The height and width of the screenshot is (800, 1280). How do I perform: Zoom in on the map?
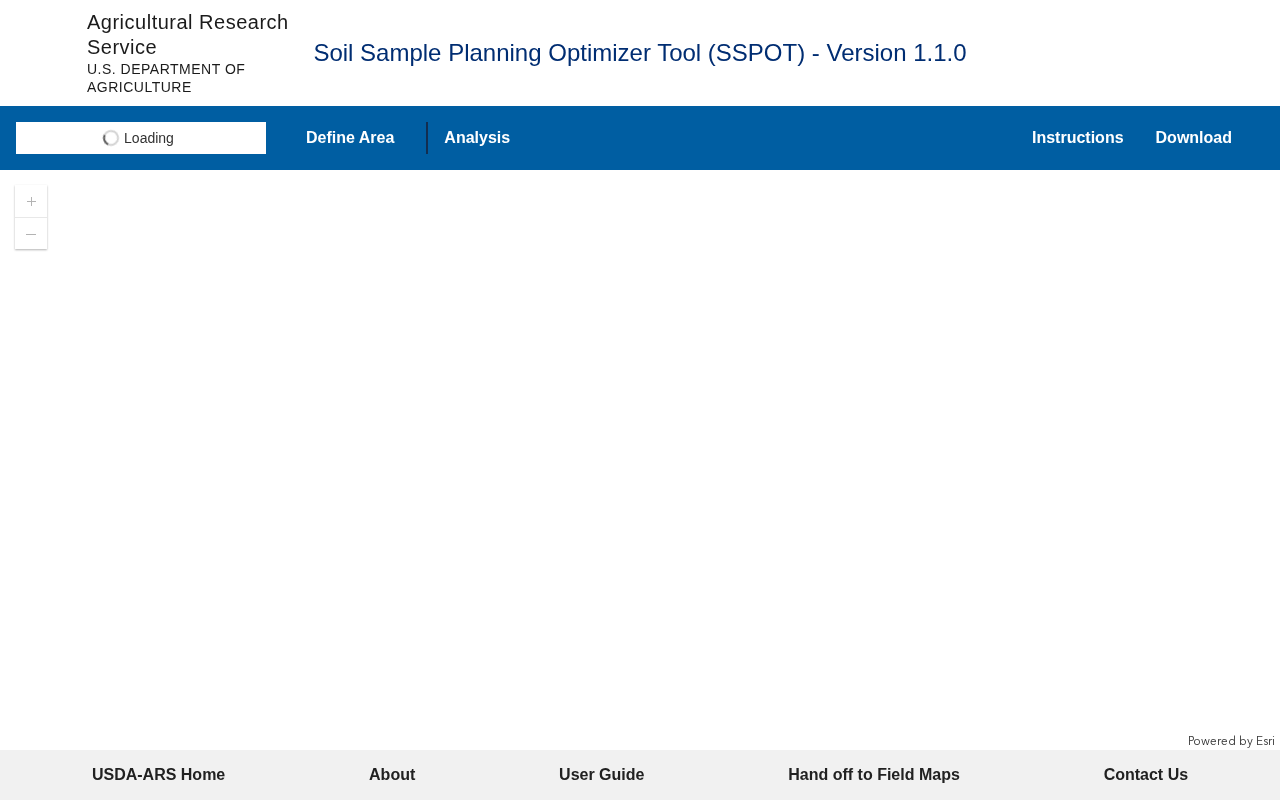31,201
